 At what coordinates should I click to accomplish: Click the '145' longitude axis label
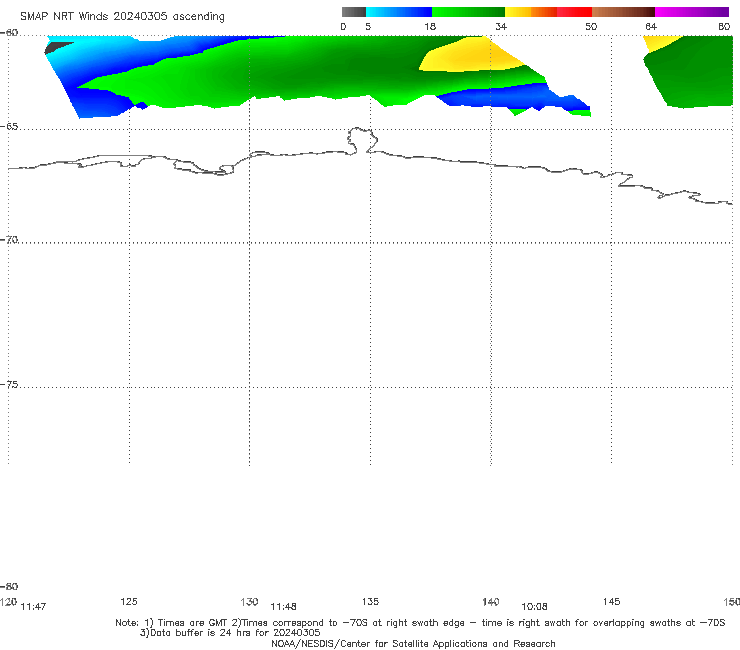(612, 601)
